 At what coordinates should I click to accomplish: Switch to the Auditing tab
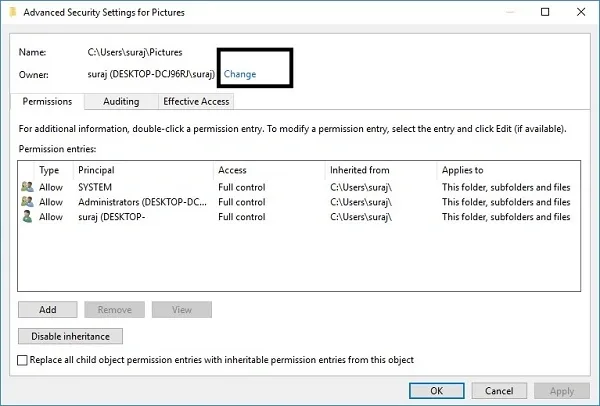[x=121, y=101]
